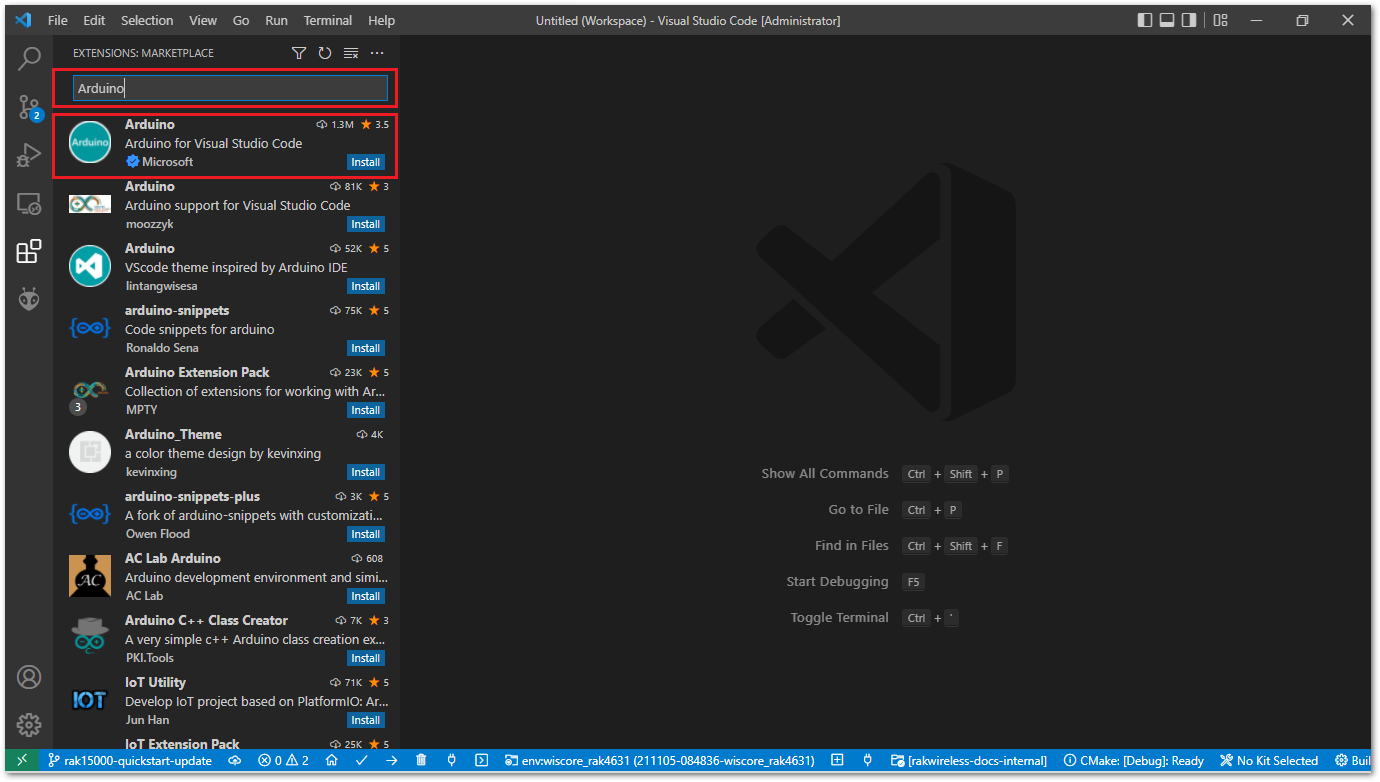
Task: Install AC Lab Arduino extension
Action: pos(365,596)
